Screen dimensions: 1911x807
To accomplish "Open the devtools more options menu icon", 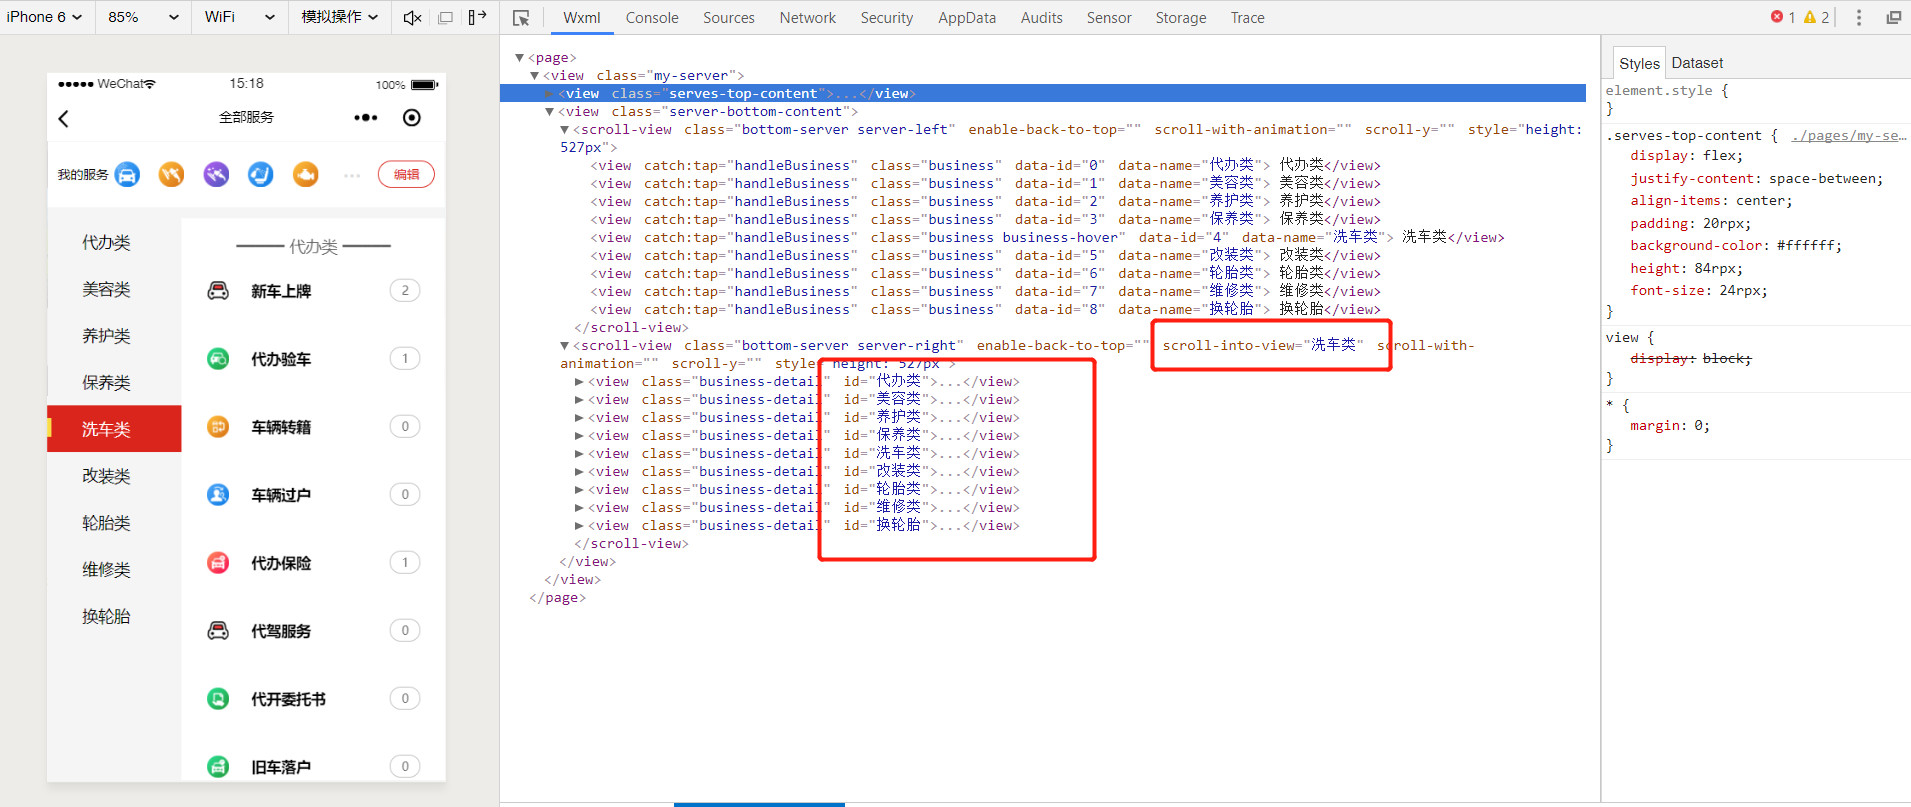I will 1859,17.
